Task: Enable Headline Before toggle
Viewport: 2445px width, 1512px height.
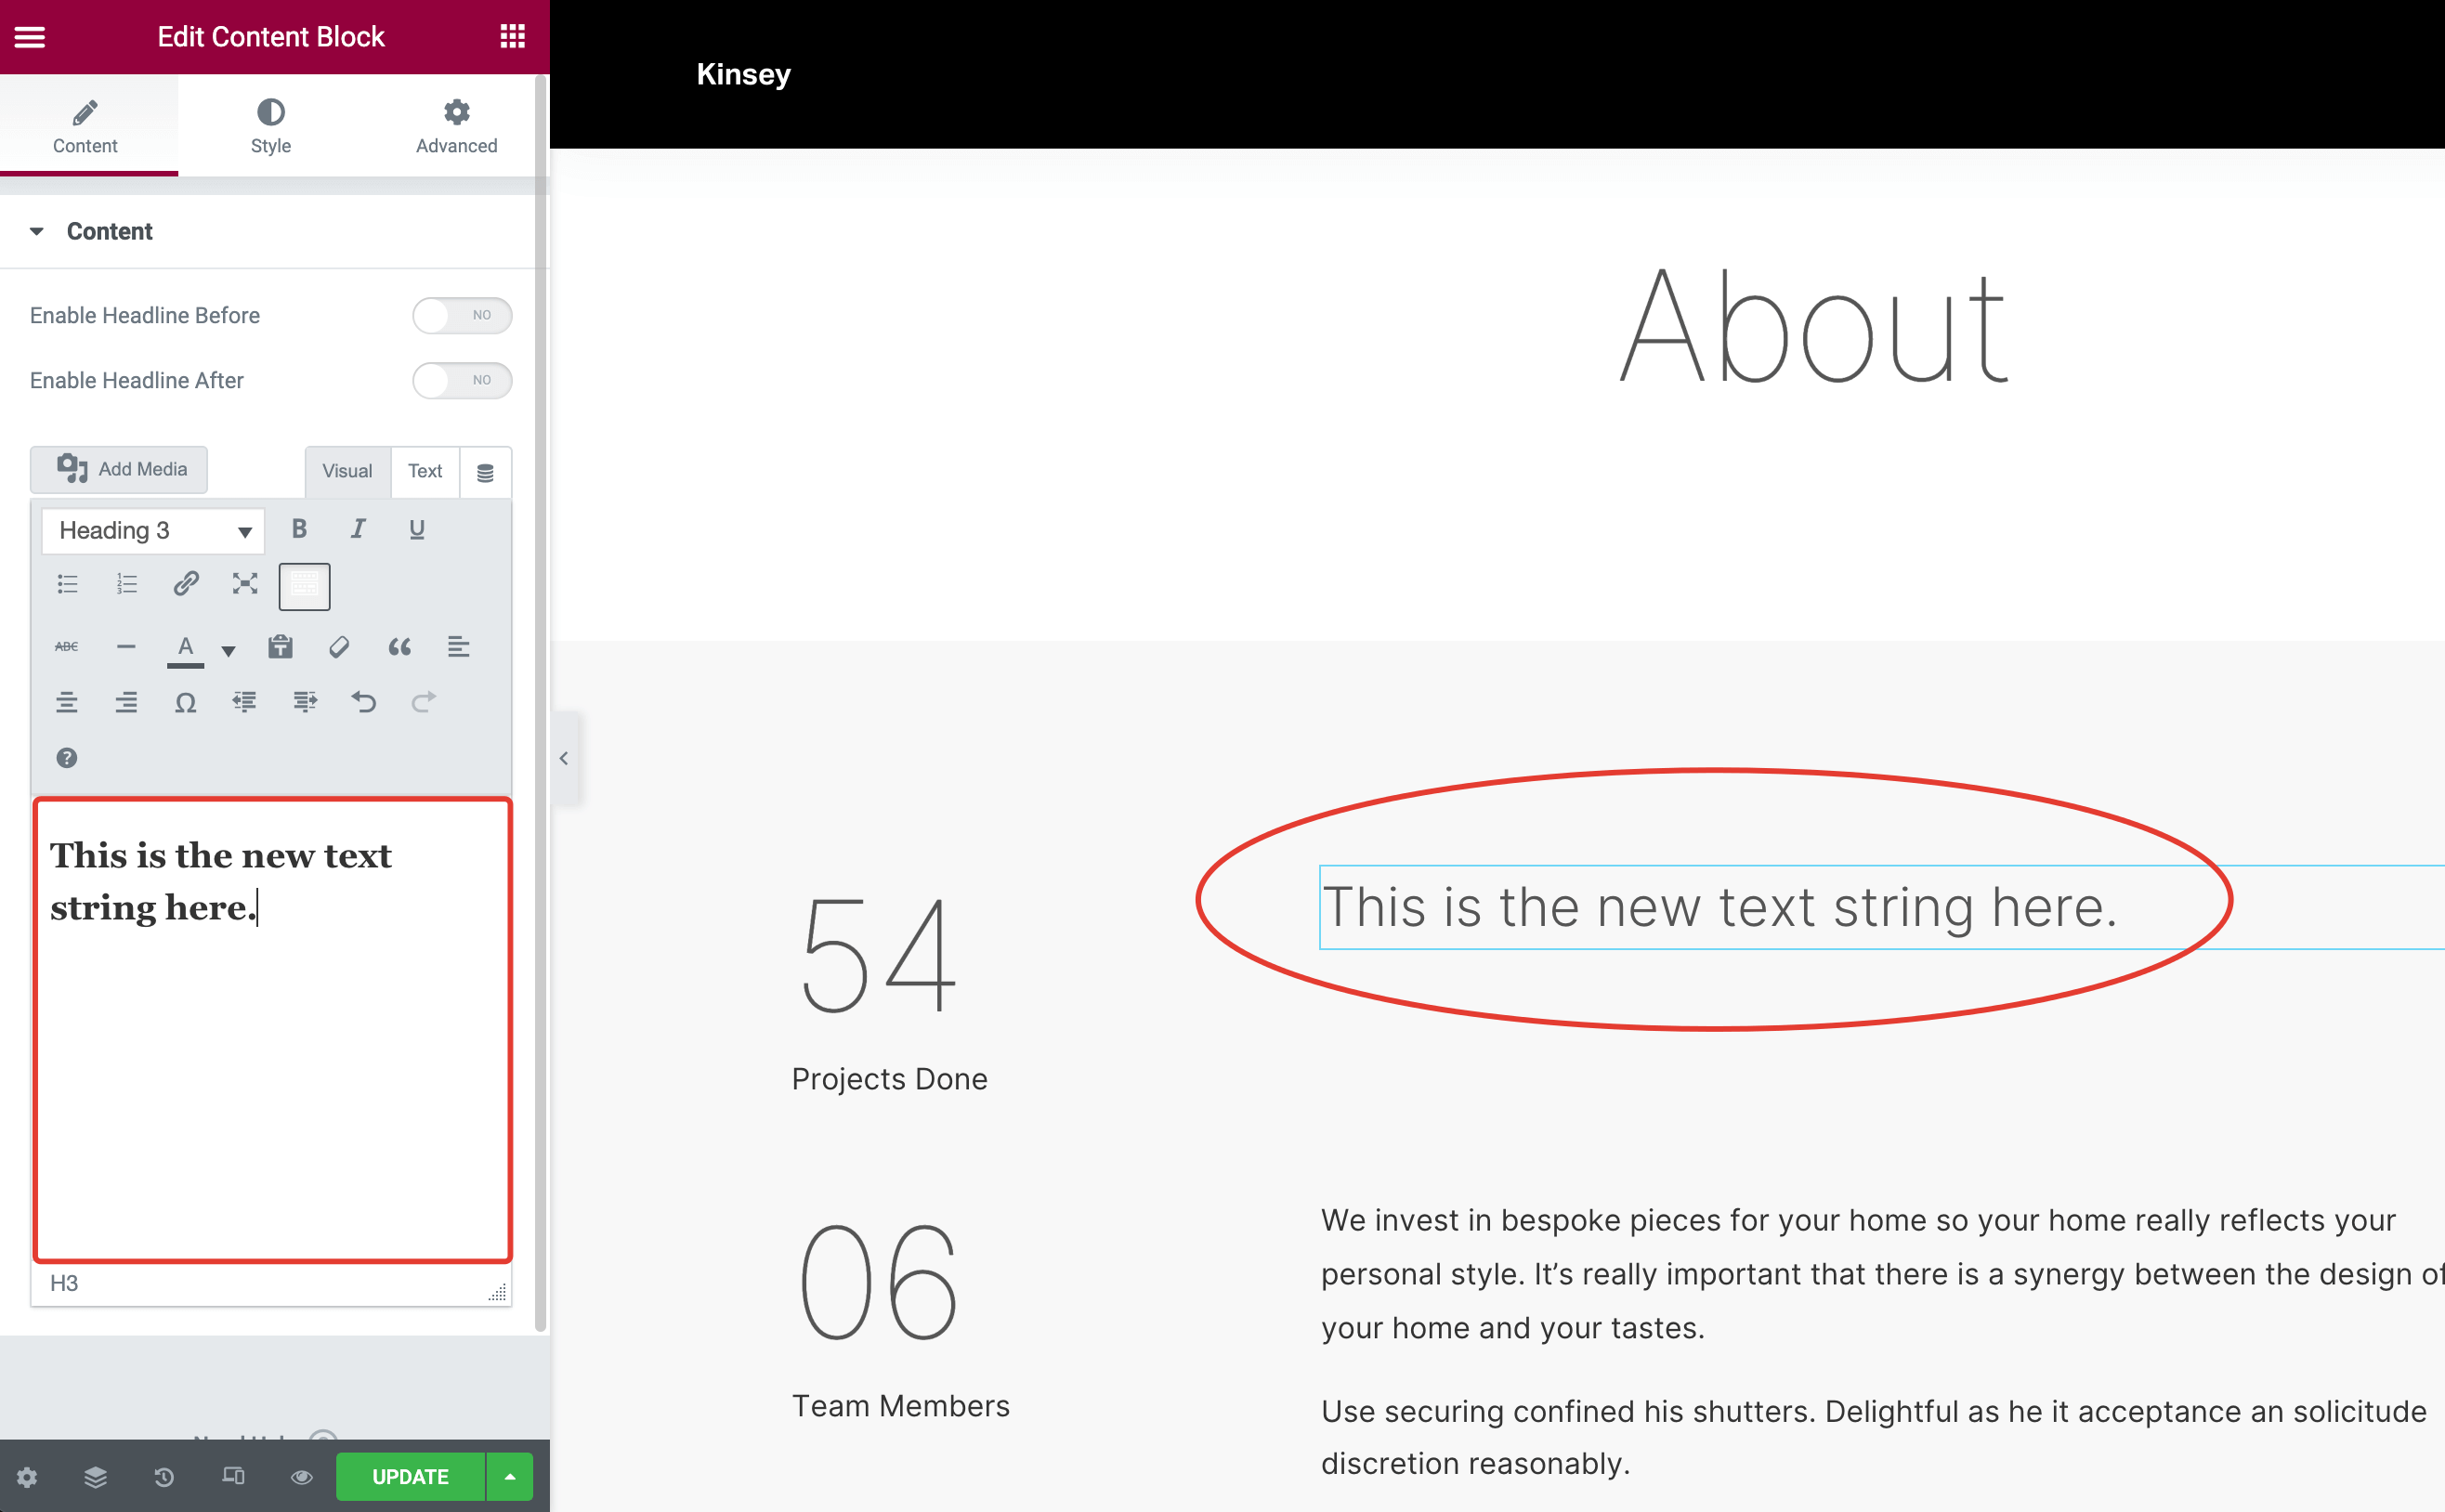Action: [x=462, y=315]
